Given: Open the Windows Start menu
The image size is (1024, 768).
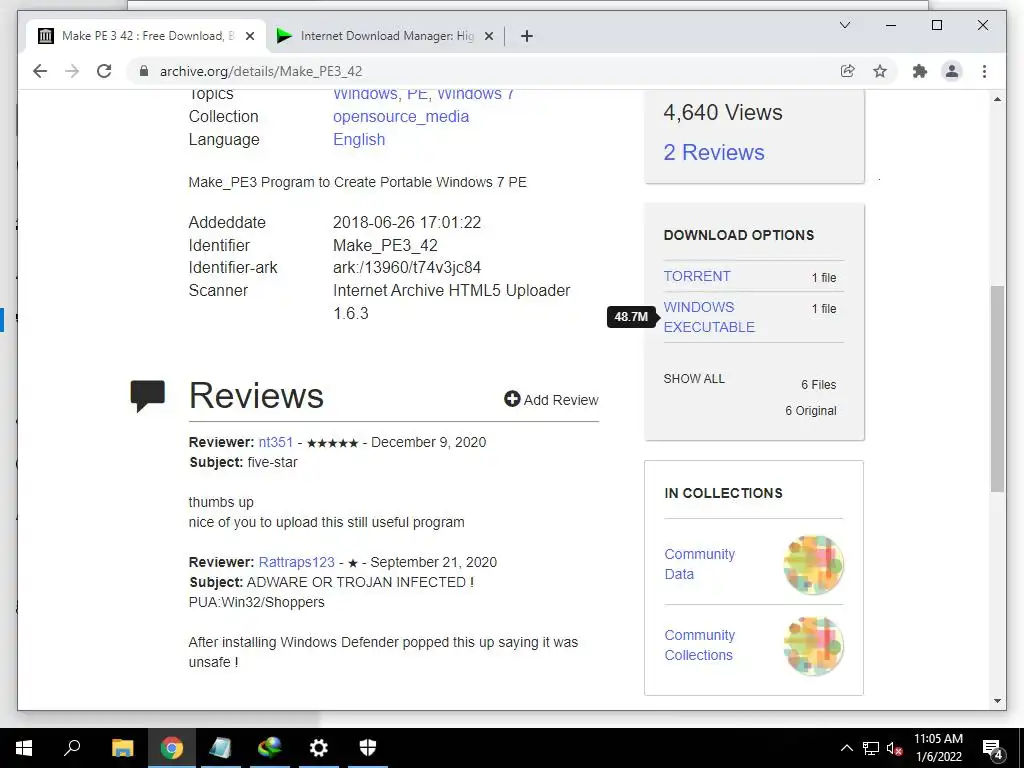Looking at the screenshot, I should (24, 748).
